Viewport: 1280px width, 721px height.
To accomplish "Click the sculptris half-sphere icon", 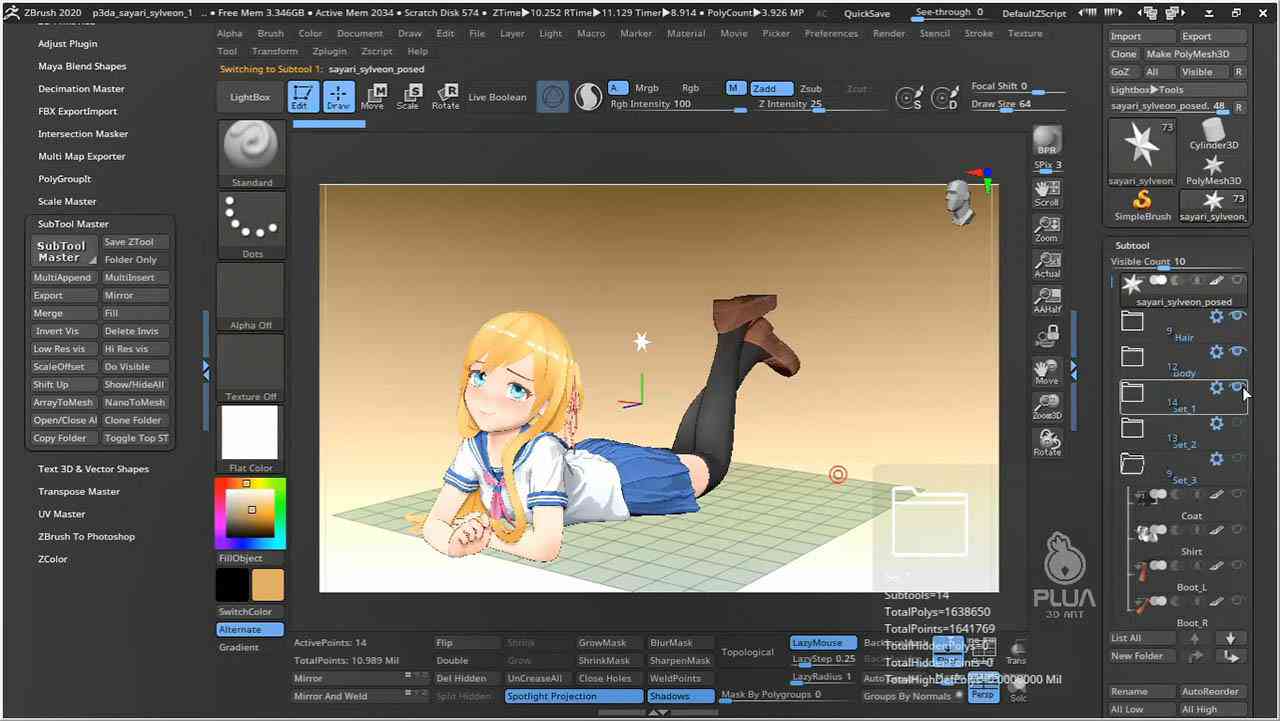I will (588, 97).
